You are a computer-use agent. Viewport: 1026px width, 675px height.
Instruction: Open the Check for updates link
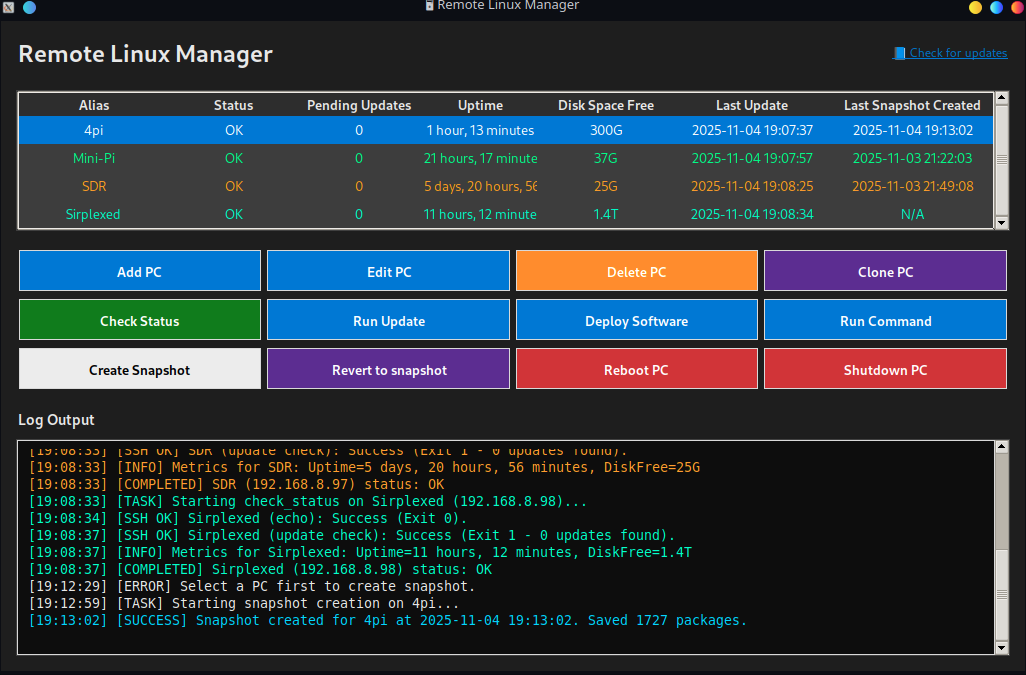coord(957,53)
